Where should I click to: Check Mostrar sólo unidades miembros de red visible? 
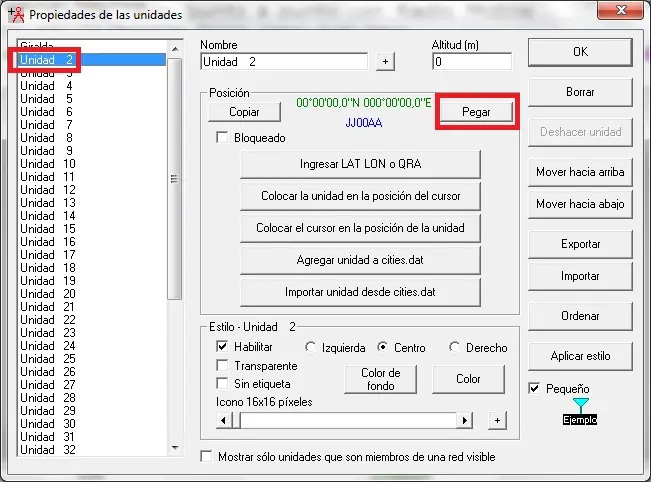[x=206, y=456]
